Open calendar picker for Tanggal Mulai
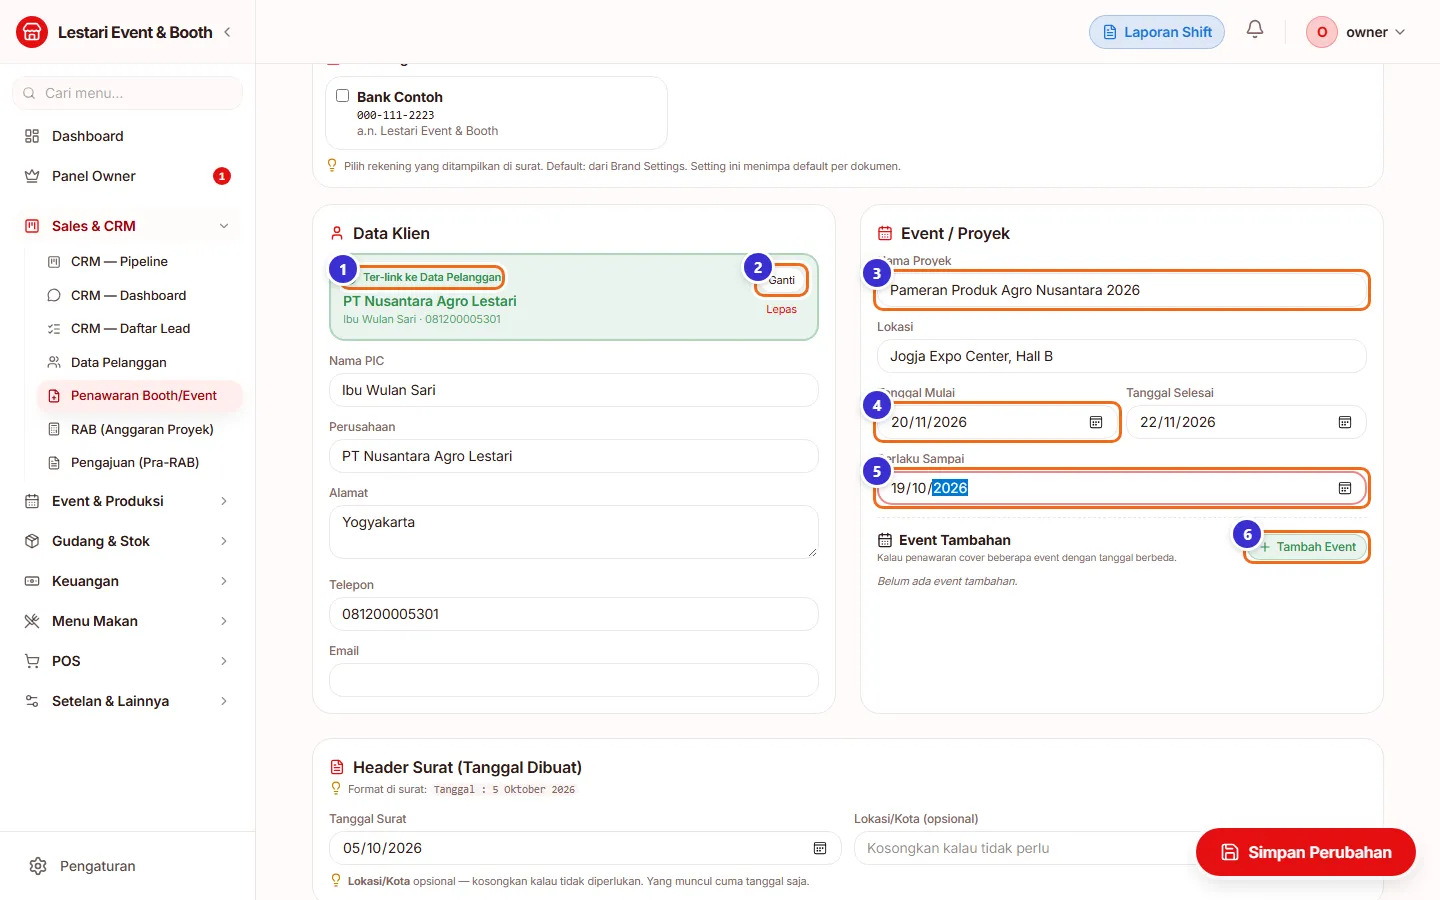Screen dimensions: 1440x900 pyautogui.click(x=1096, y=422)
